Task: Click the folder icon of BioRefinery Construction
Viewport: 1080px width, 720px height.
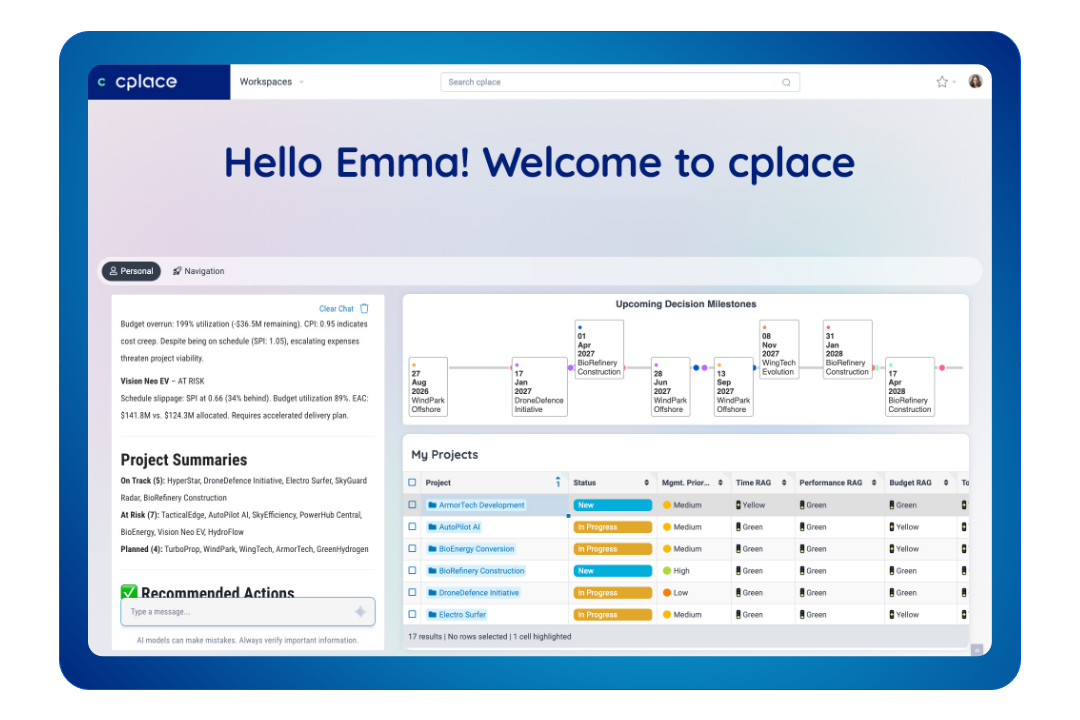Action: click(433, 570)
